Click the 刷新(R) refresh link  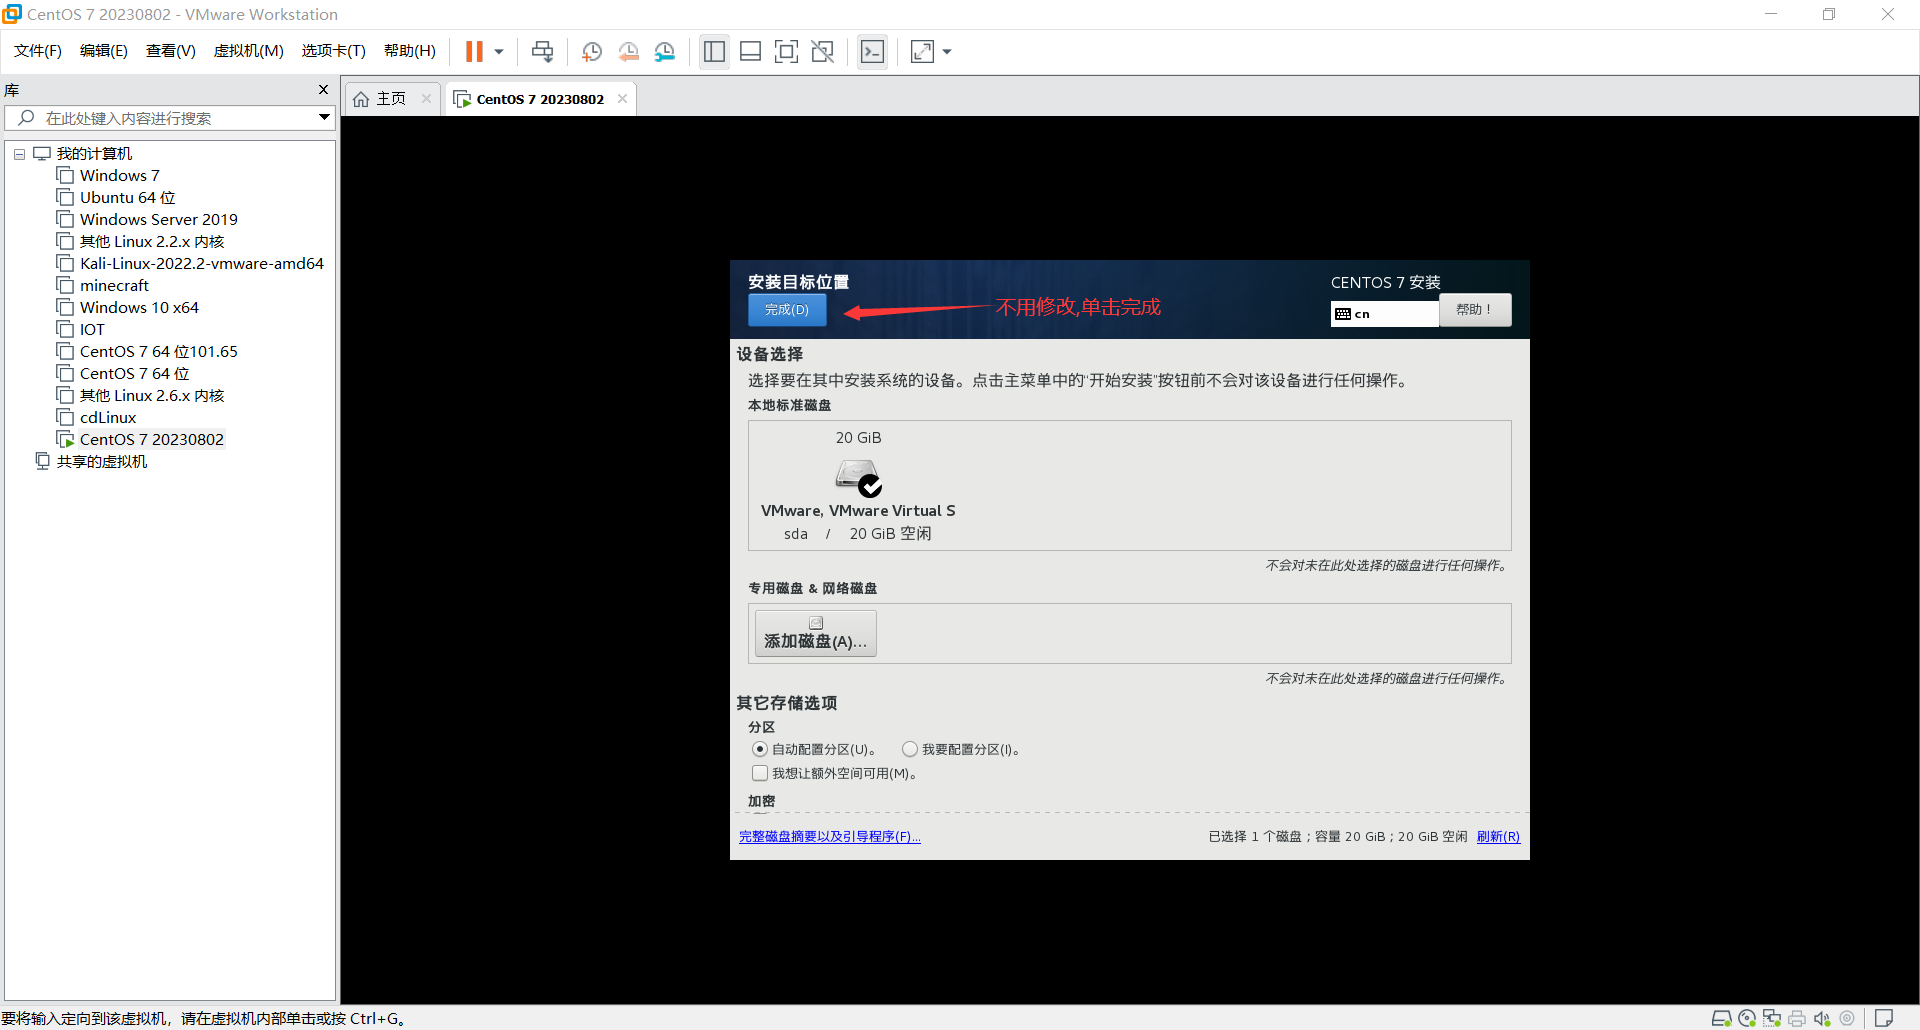pyautogui.click(x=1498, y=837)
